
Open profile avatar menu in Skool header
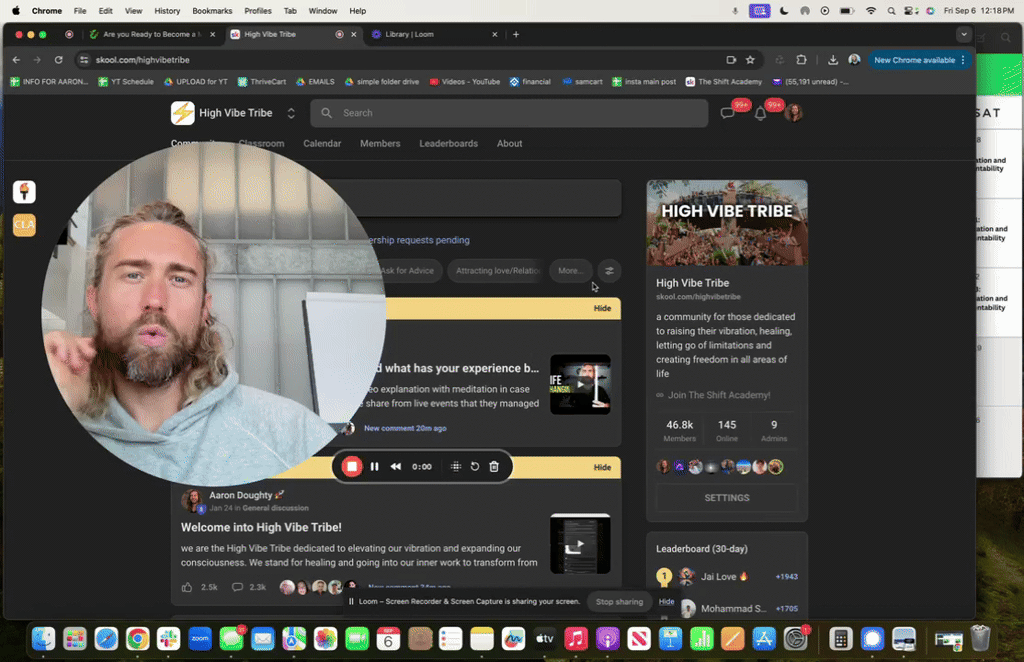(794, 113)
